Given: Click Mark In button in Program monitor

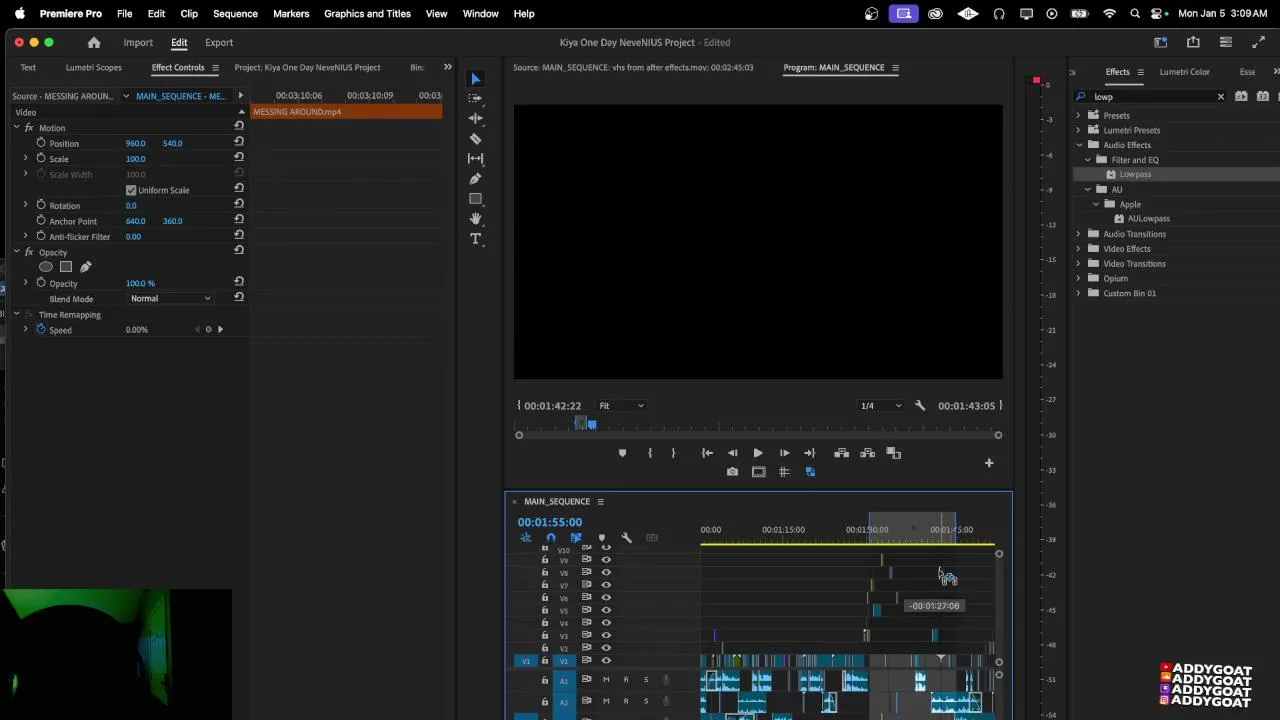Looking at the screenshot, I should tap(650, 453).
